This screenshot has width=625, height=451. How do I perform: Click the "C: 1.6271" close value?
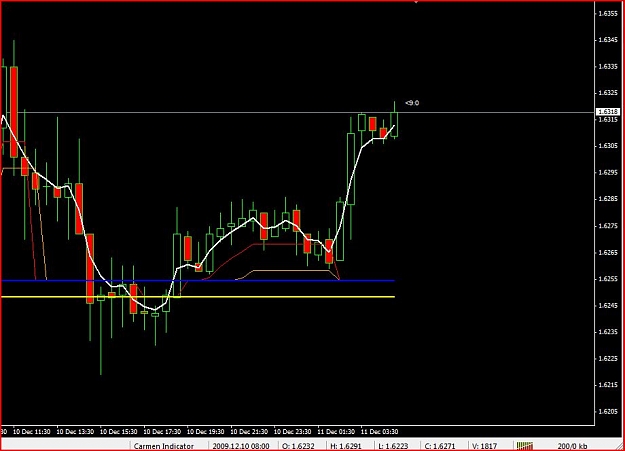tap(442, 446)
